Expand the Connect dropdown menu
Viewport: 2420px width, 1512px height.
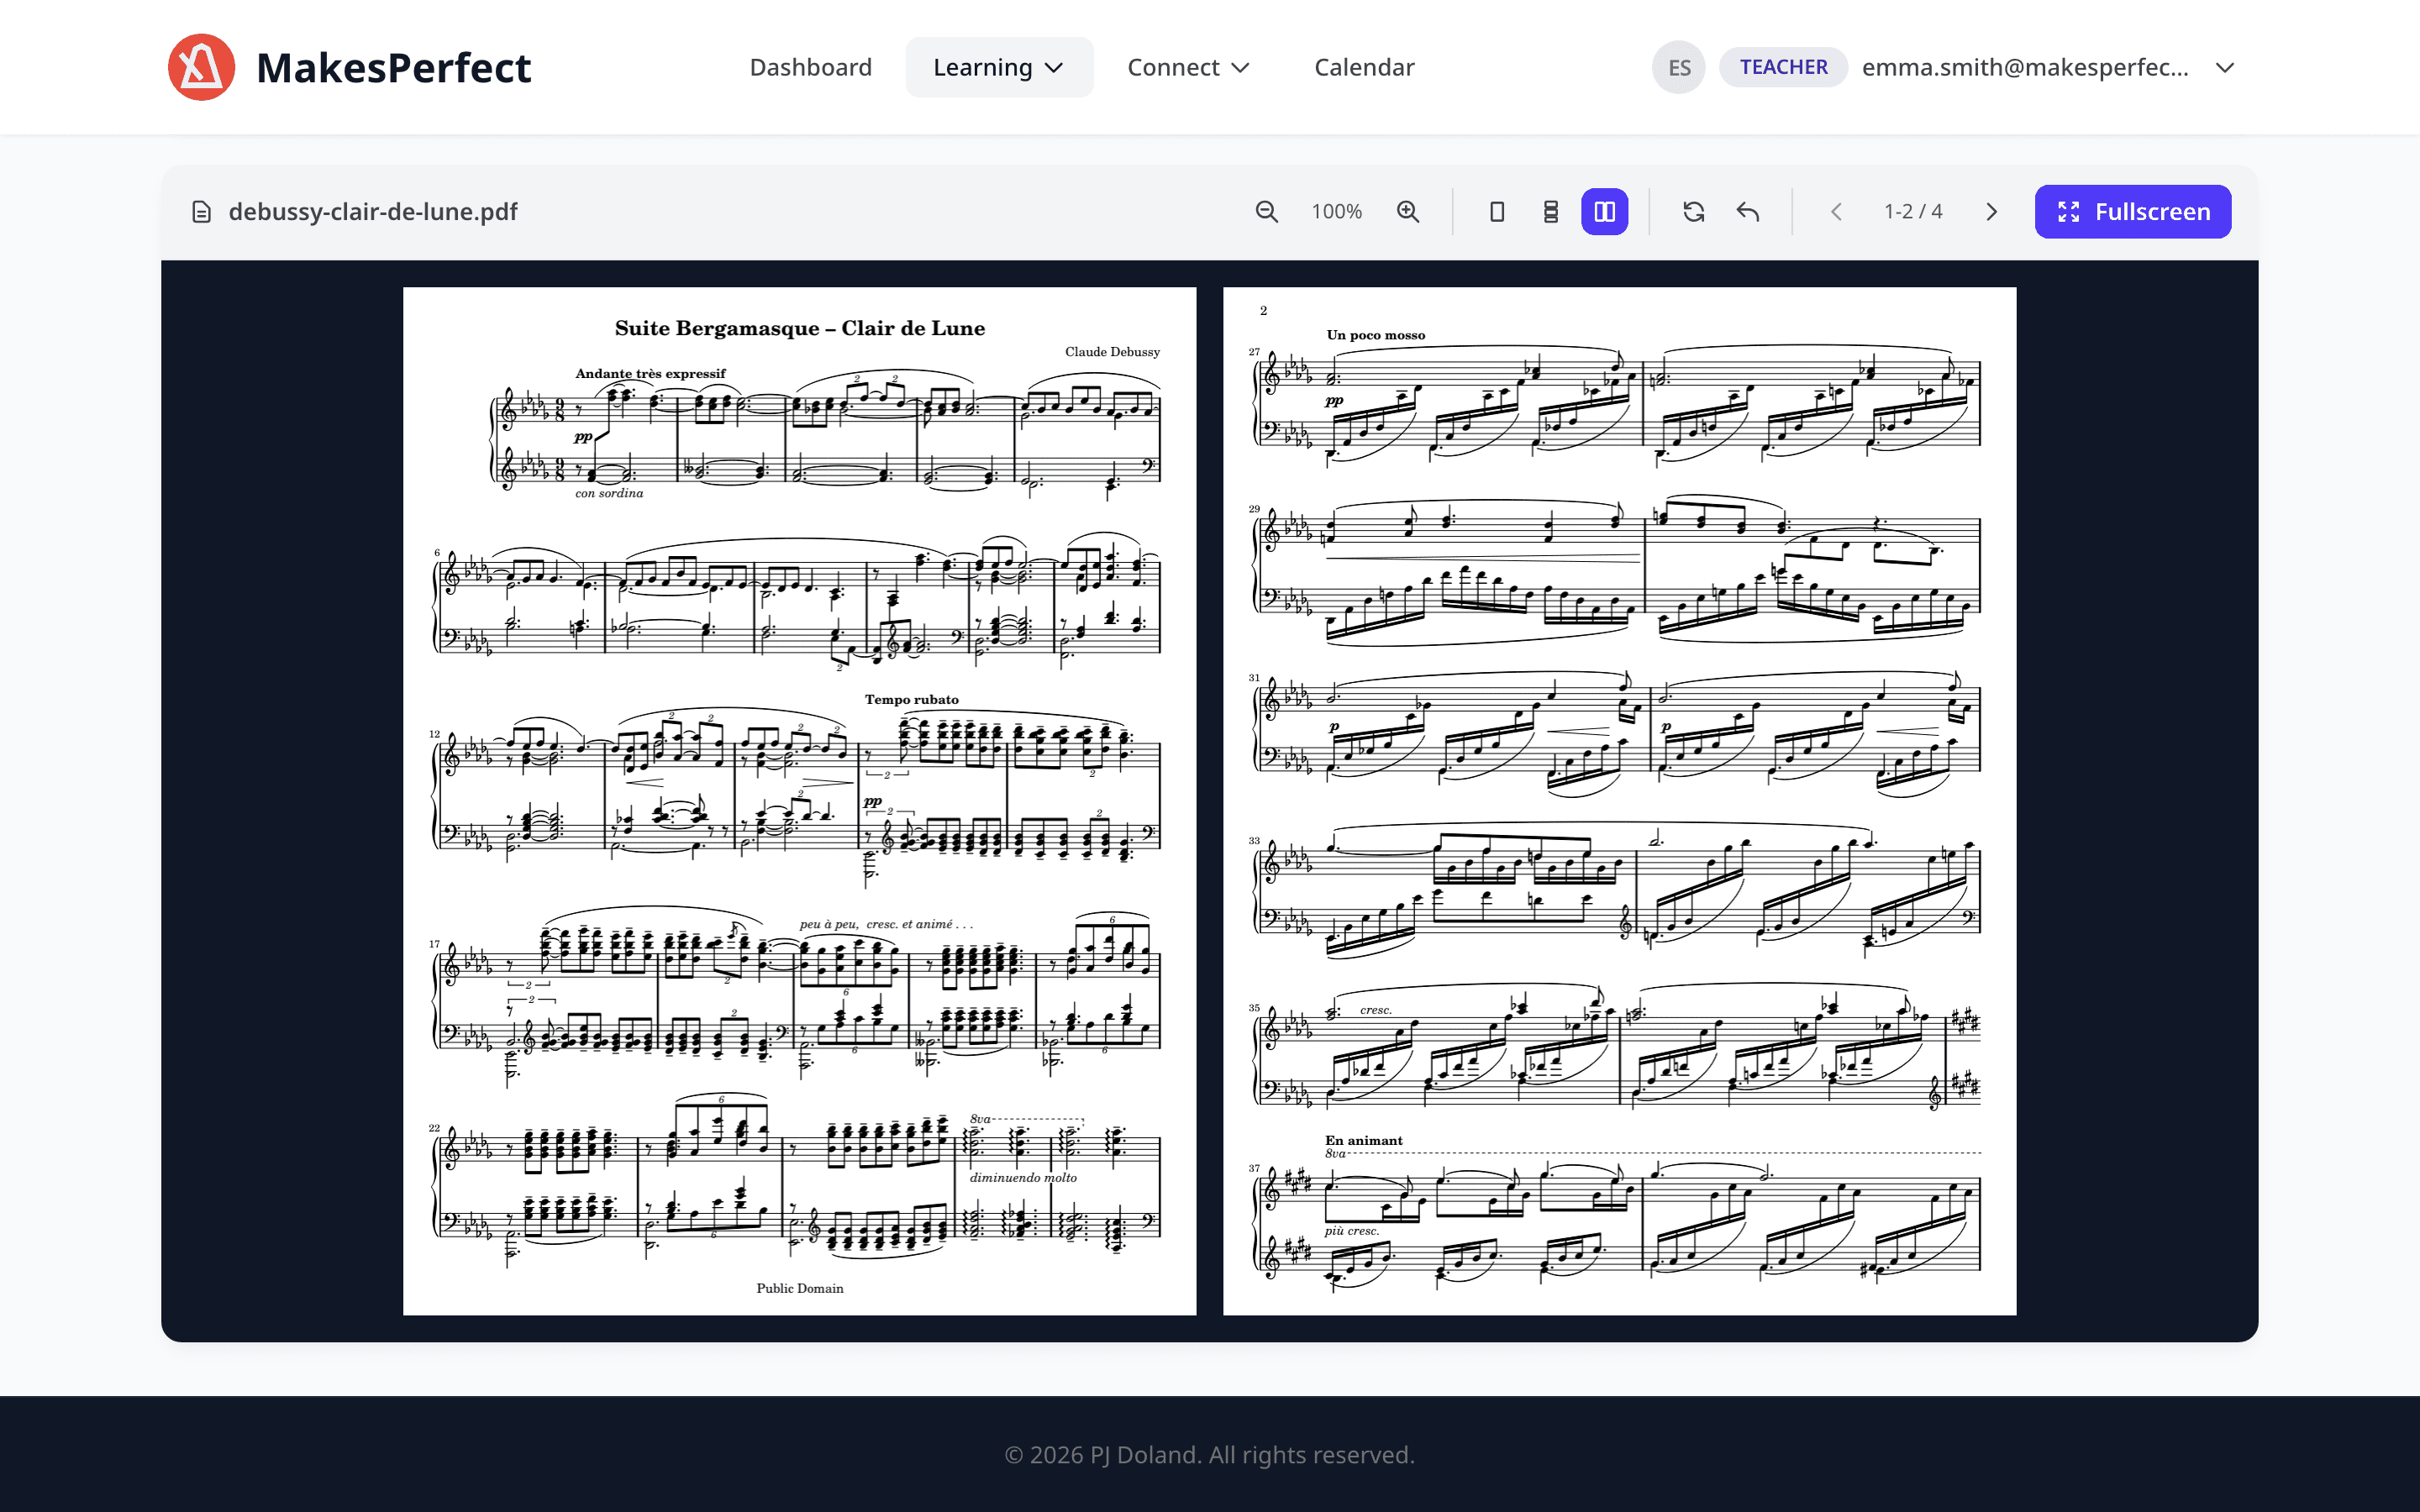coord(1188,67)
